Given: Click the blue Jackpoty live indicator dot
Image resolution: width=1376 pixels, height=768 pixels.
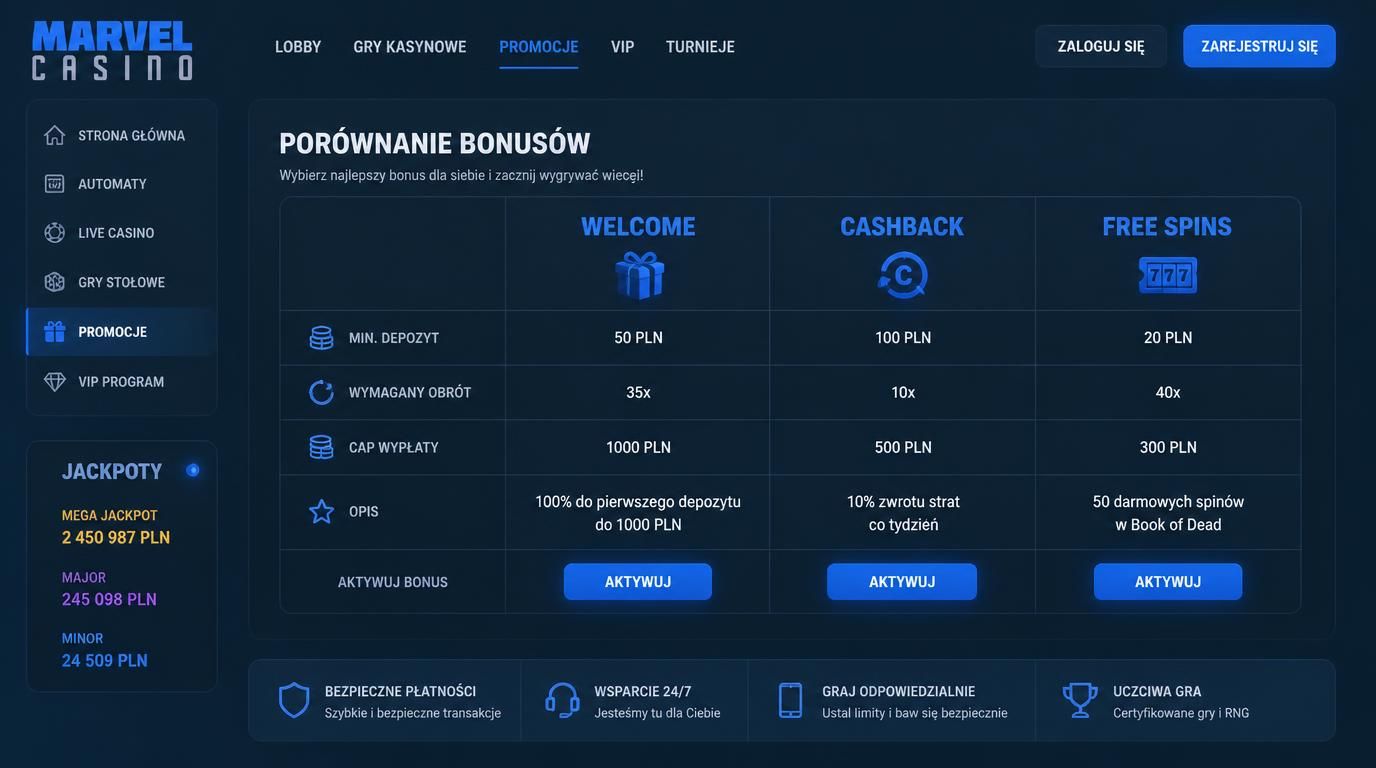Looking at the screenshot, I should click(x=193, y=470).
